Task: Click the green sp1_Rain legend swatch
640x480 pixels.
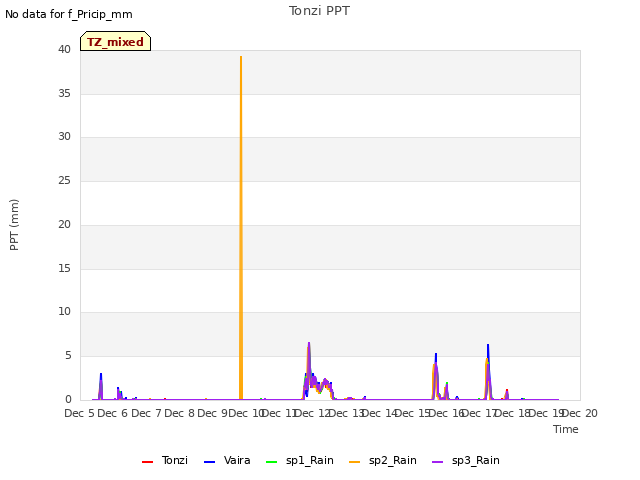Action: [x=271, y=462]
